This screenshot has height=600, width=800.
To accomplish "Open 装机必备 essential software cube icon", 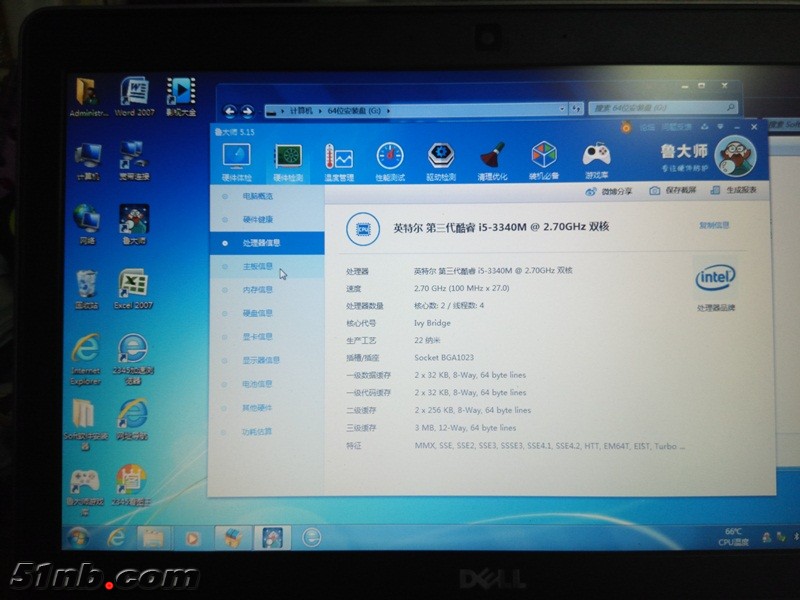I will pos(544,160).
